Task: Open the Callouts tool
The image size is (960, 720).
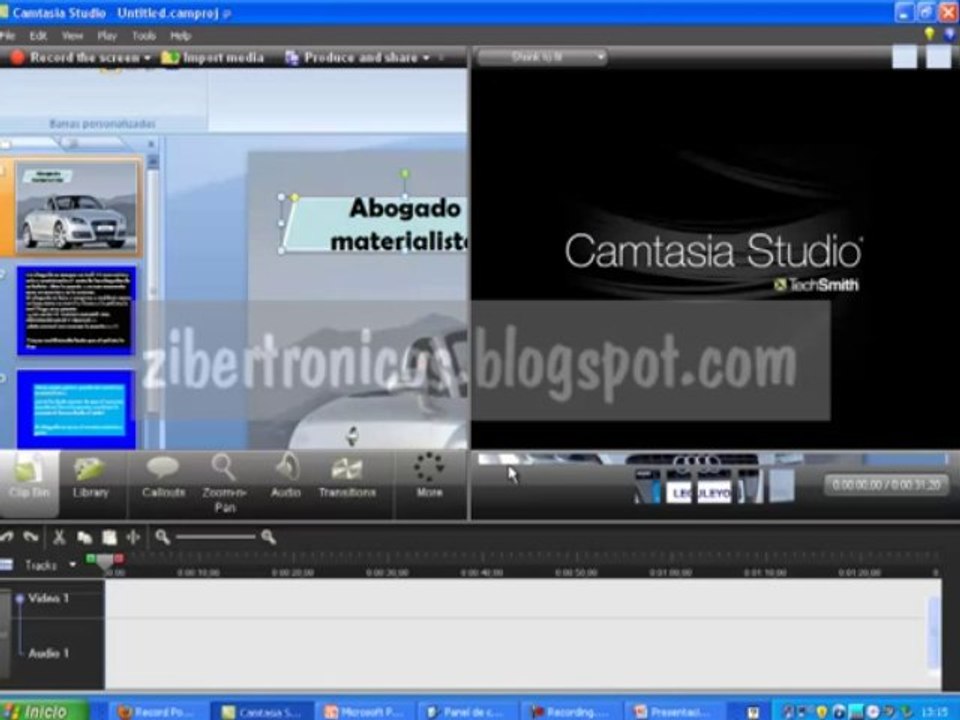Action: click(x=163, y=478)
